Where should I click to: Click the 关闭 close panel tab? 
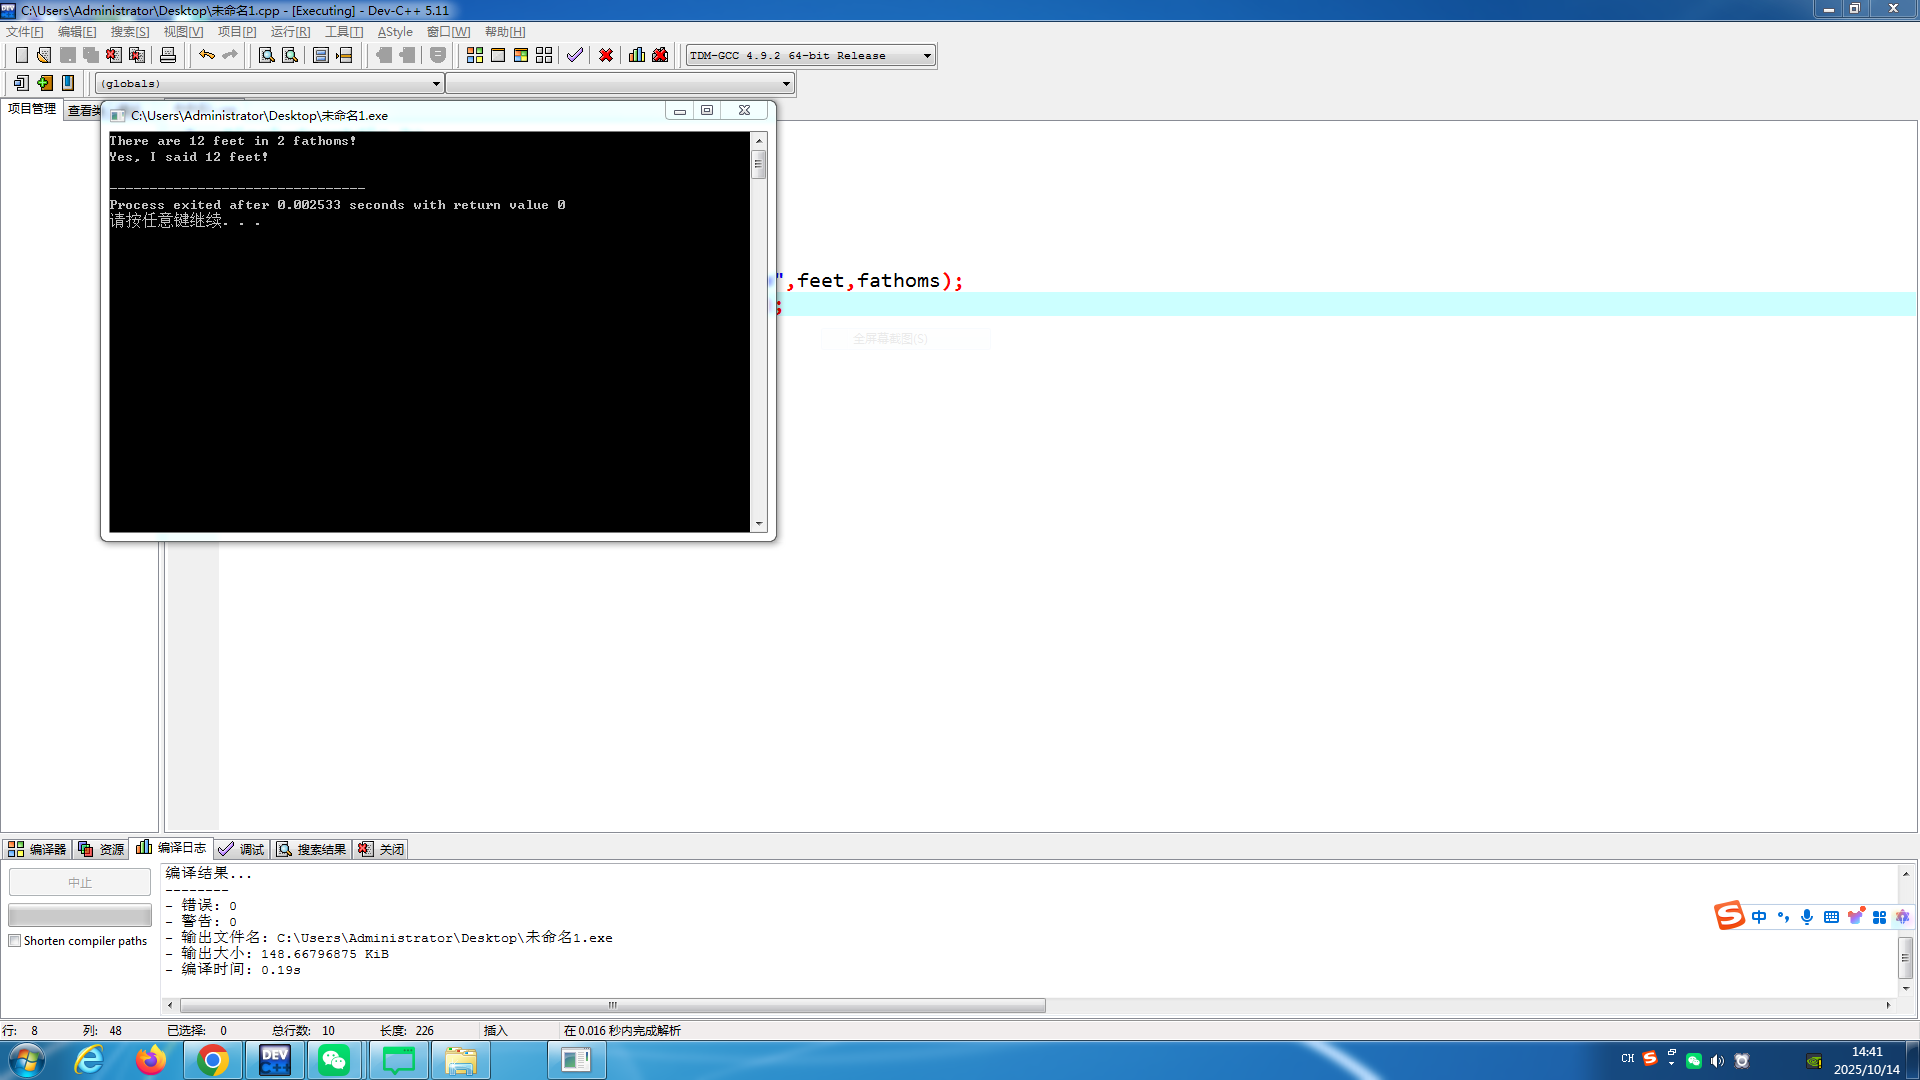click(x=382, y=849)
